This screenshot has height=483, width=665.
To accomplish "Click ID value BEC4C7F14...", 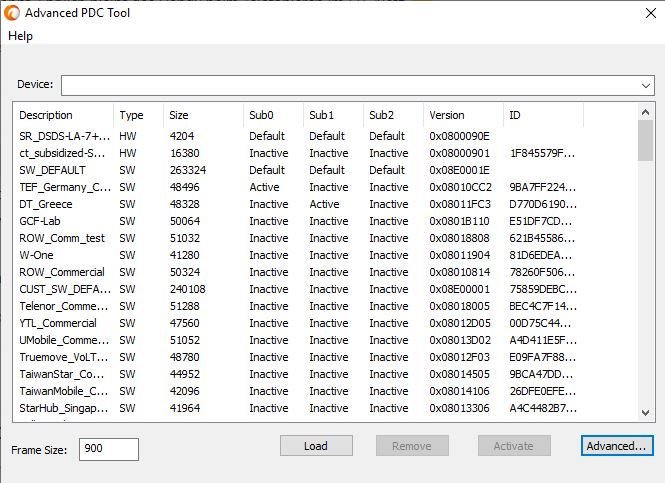I will click(x=543, y=306).
